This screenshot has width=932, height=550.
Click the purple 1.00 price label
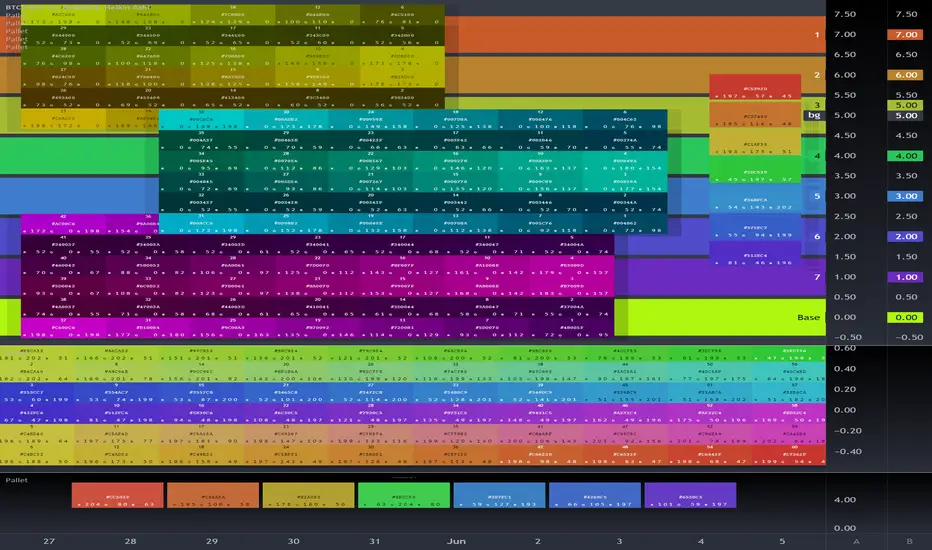tap(905, 277)
